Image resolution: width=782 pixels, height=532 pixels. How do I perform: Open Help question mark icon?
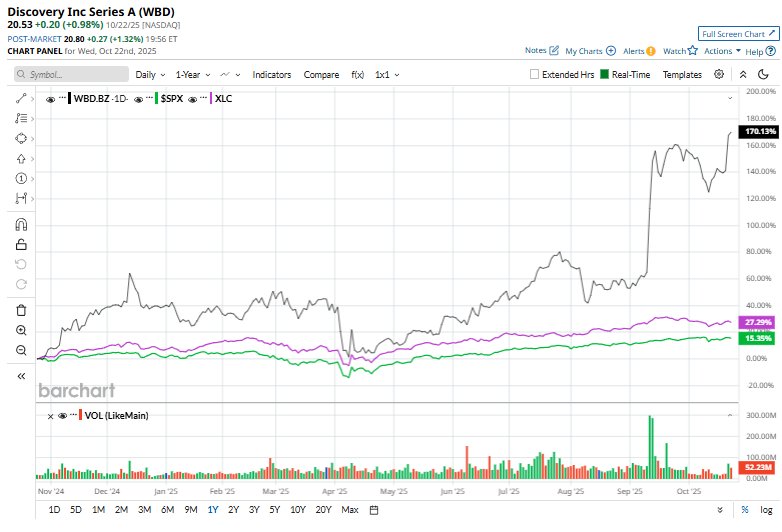(x=771, y=51)
